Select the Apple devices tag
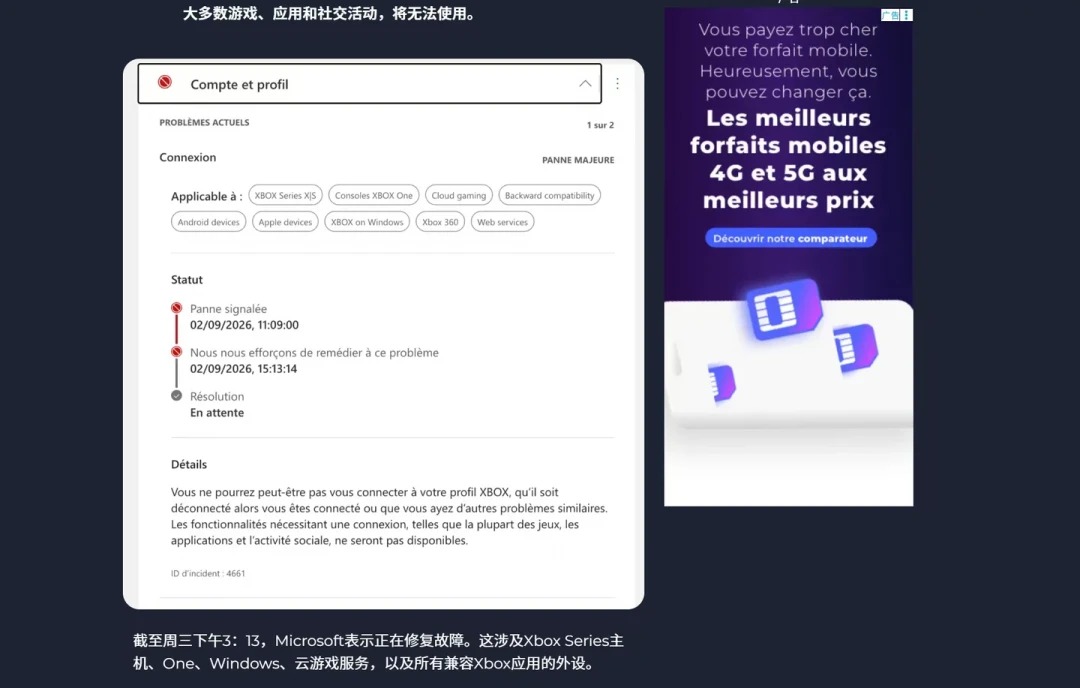The image size is (1080, 688). [x=285, y=222]
